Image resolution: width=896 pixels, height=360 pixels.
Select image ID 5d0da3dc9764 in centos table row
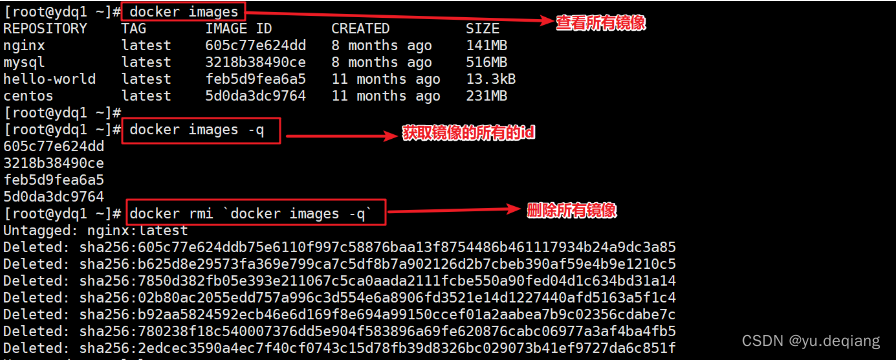[255, 96]
